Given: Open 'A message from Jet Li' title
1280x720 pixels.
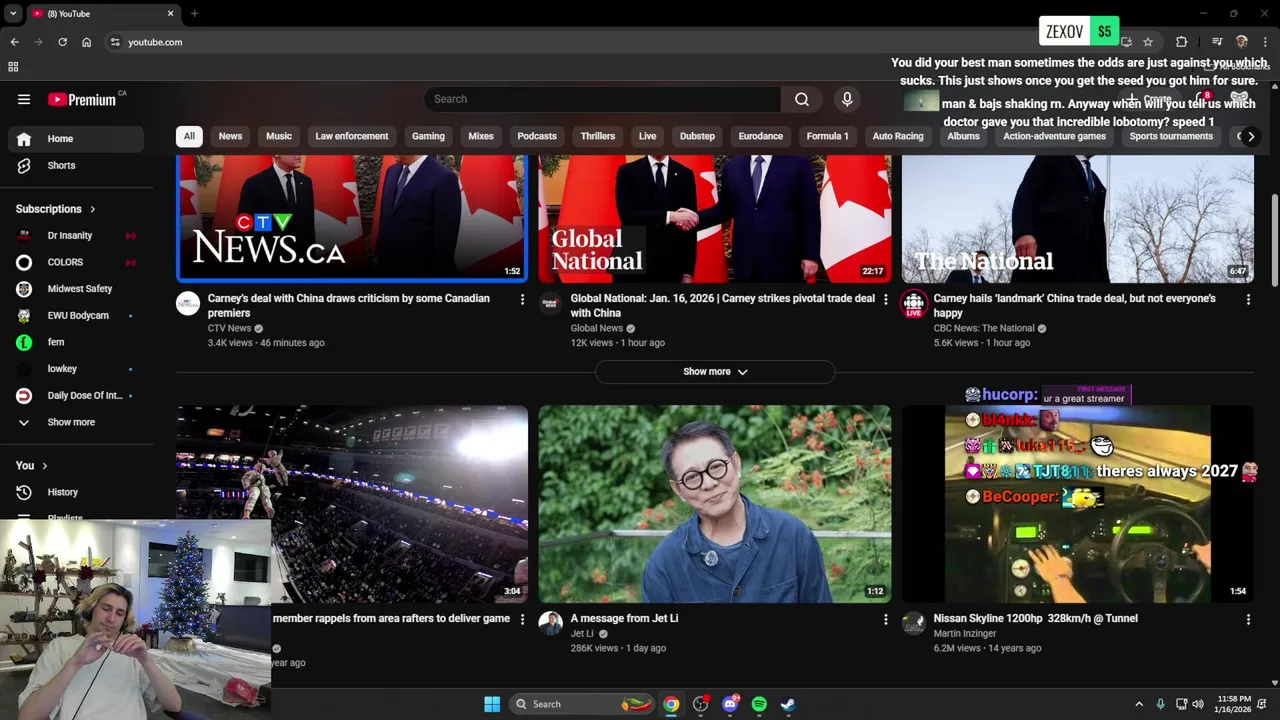Looking at the screenshot, I should [624, 618].
